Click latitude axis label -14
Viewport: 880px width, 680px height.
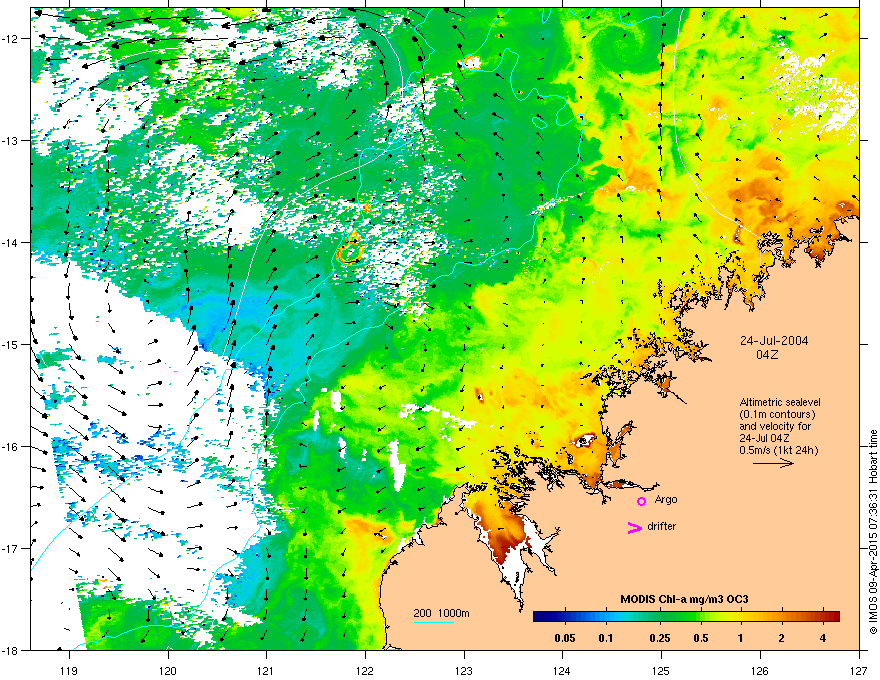point(10,242)
